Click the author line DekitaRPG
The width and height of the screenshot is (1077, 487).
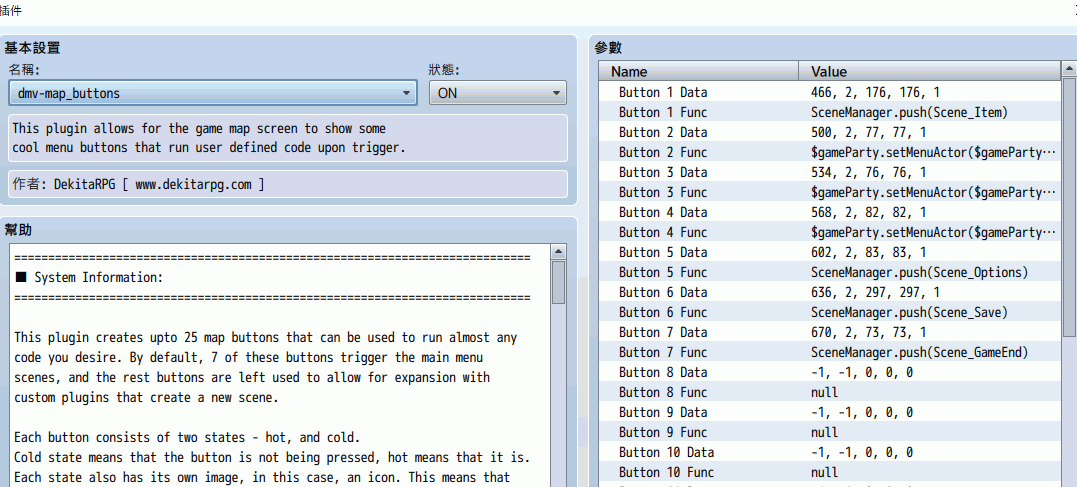288,183
